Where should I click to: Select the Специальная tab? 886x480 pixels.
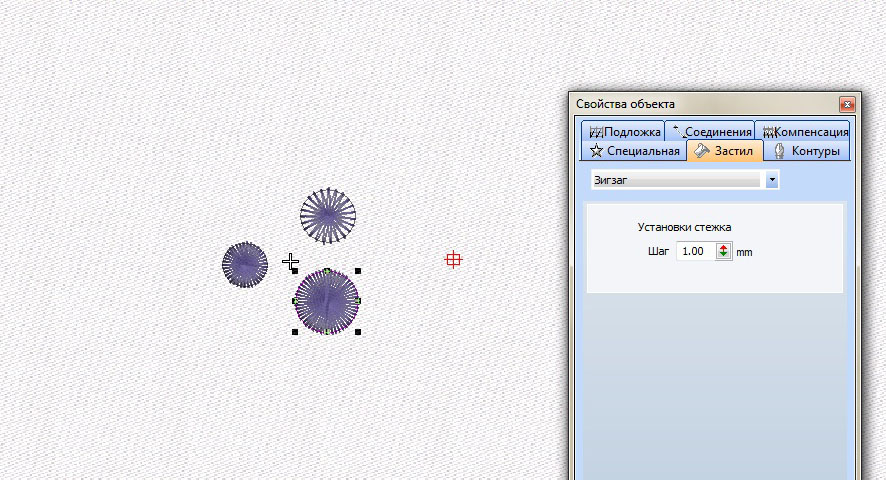pos(633,151)
